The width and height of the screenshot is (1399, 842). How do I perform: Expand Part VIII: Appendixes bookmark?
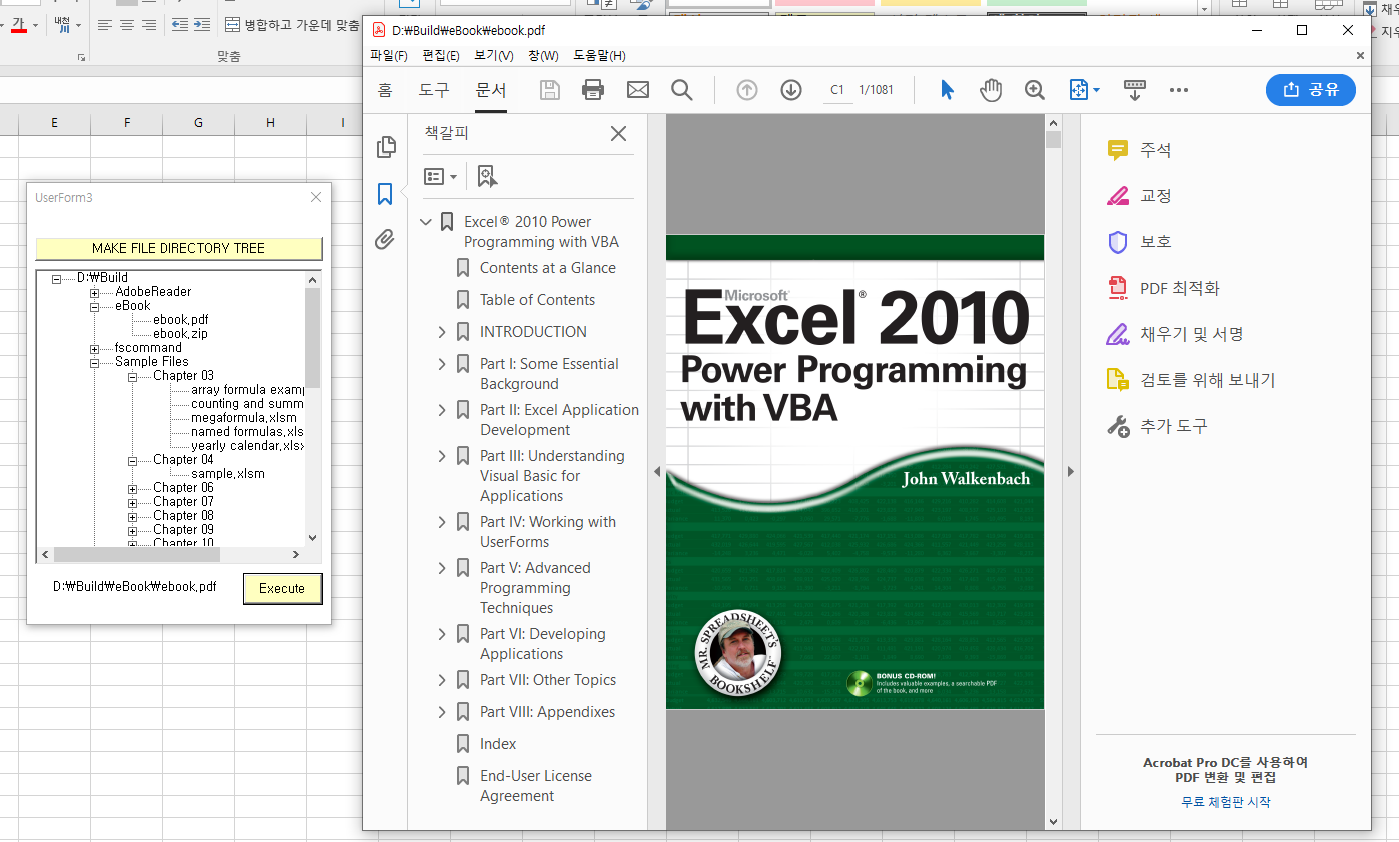coord(442,712)
